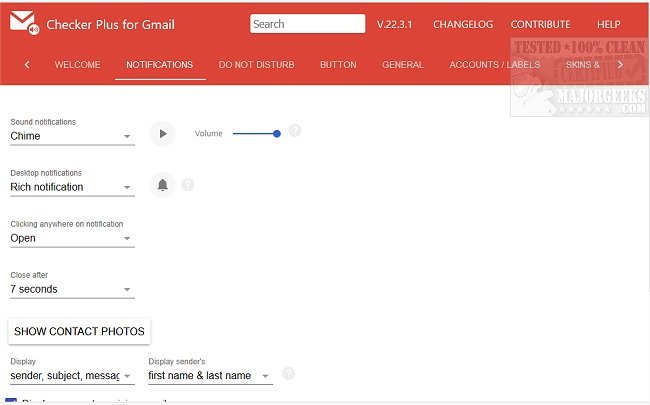Open the Skins & tab
650x405 pixels.
(582, 65)
